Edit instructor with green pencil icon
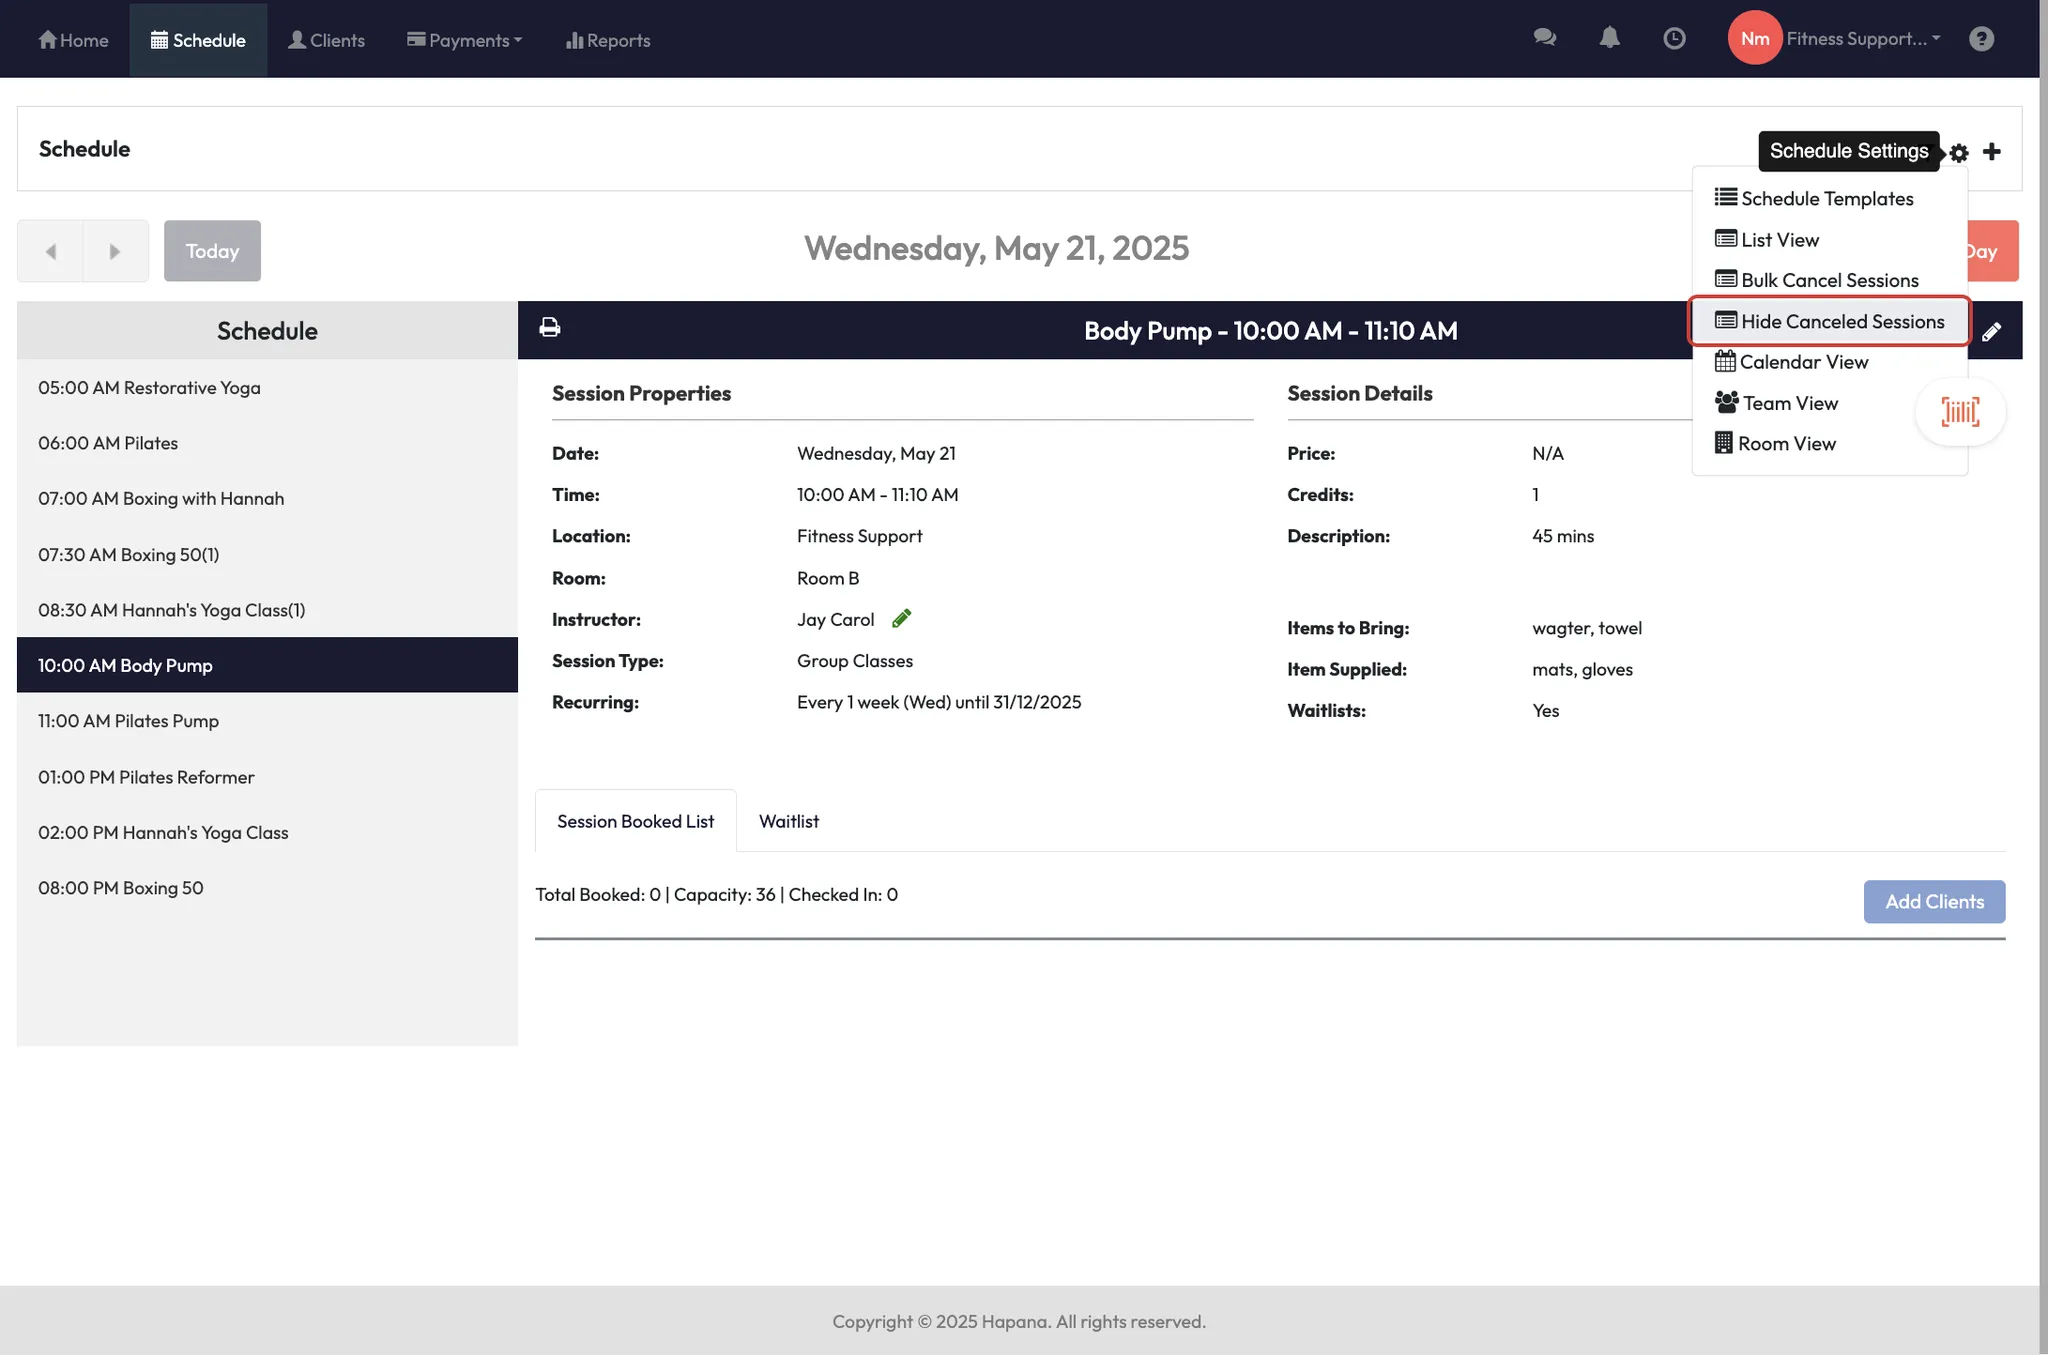 901,619
